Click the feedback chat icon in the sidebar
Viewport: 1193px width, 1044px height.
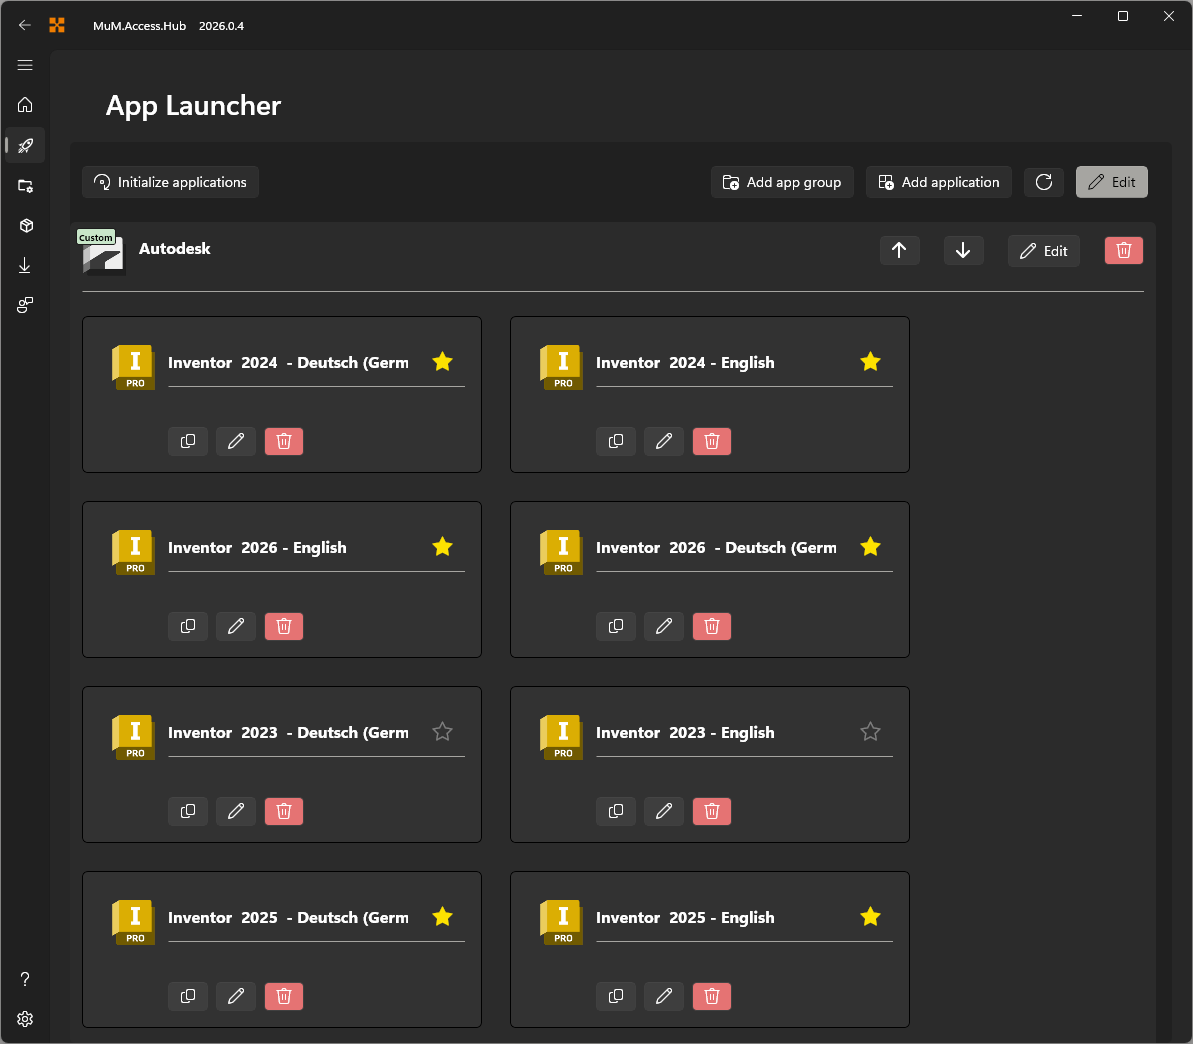coord(25,305)
